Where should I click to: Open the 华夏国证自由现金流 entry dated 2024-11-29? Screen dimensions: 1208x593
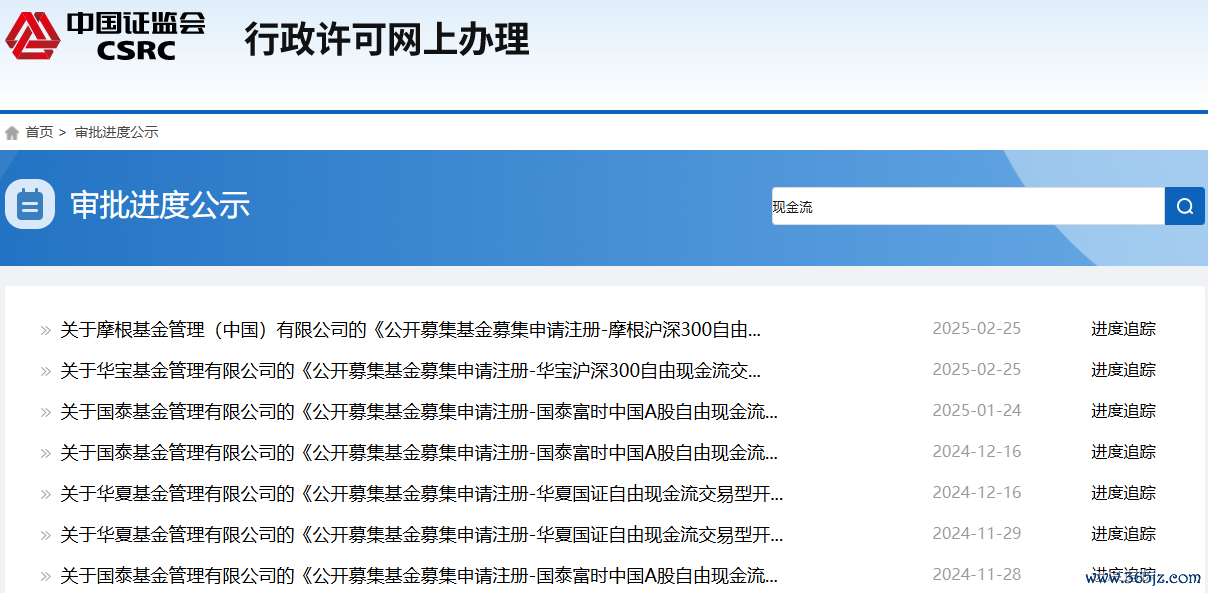click(421, 534)
